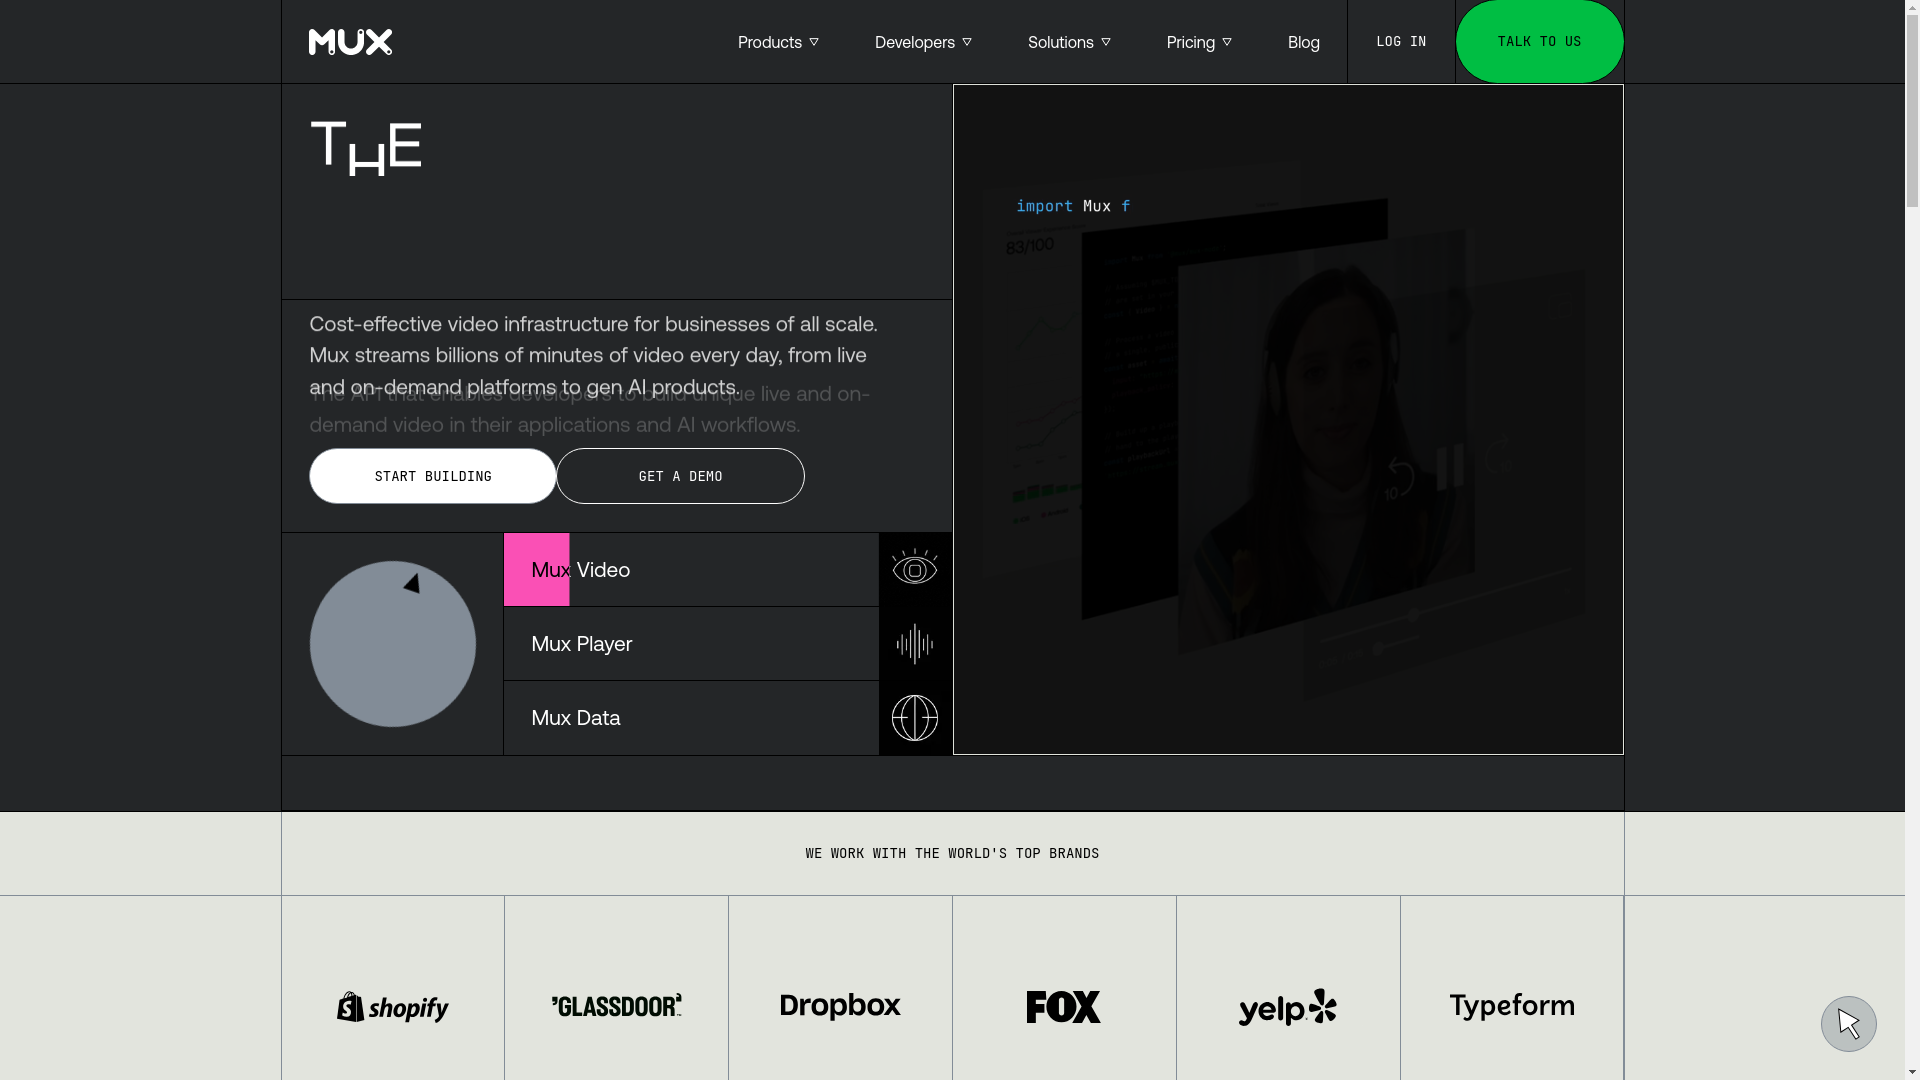This screenshot has height=1080, width=1920.
Task: Select the Mux Player tab
Action: click(691, 644)
